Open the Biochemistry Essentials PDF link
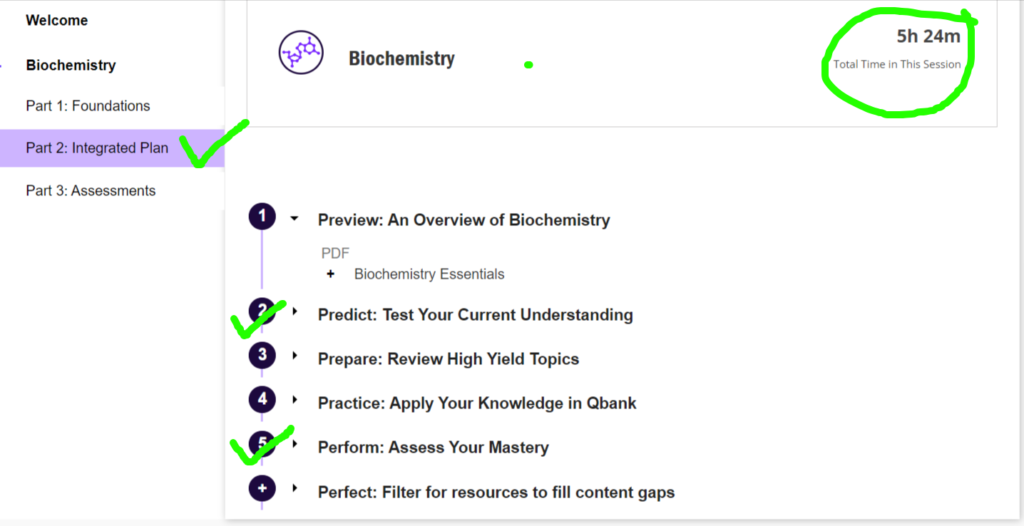The height and width of the screenshot is (526, 1024). click(429, 274)
